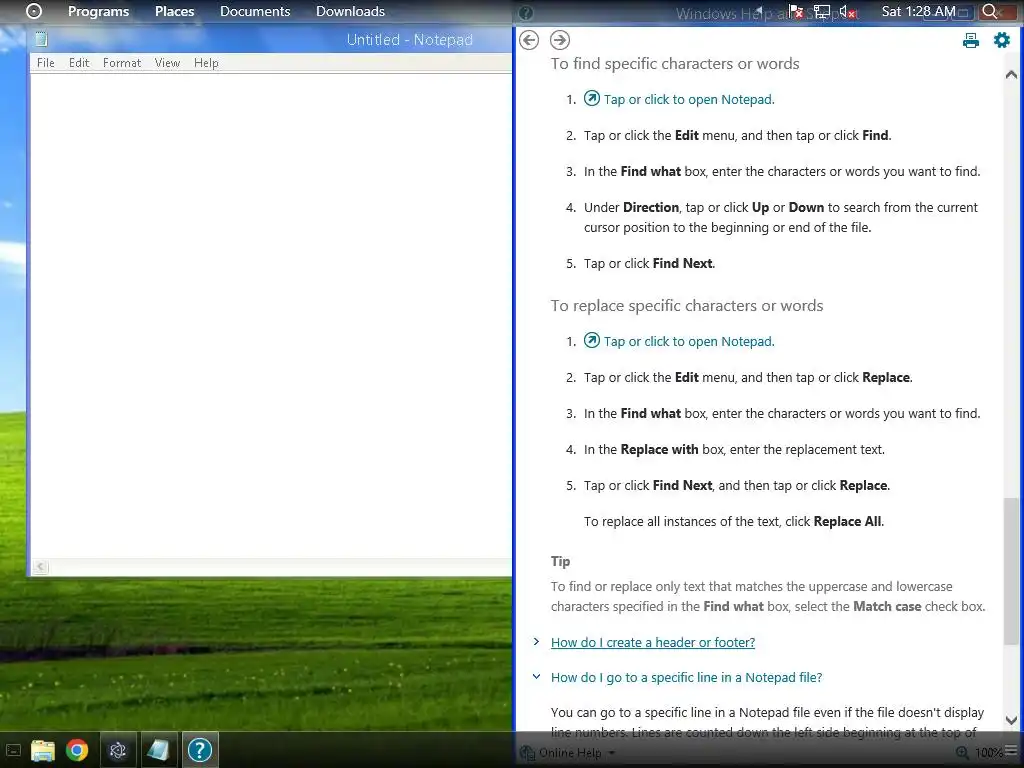1024x768 pixels.
Task: Click the Help window's title bar help icon
Action: click(x=526, y=13)
